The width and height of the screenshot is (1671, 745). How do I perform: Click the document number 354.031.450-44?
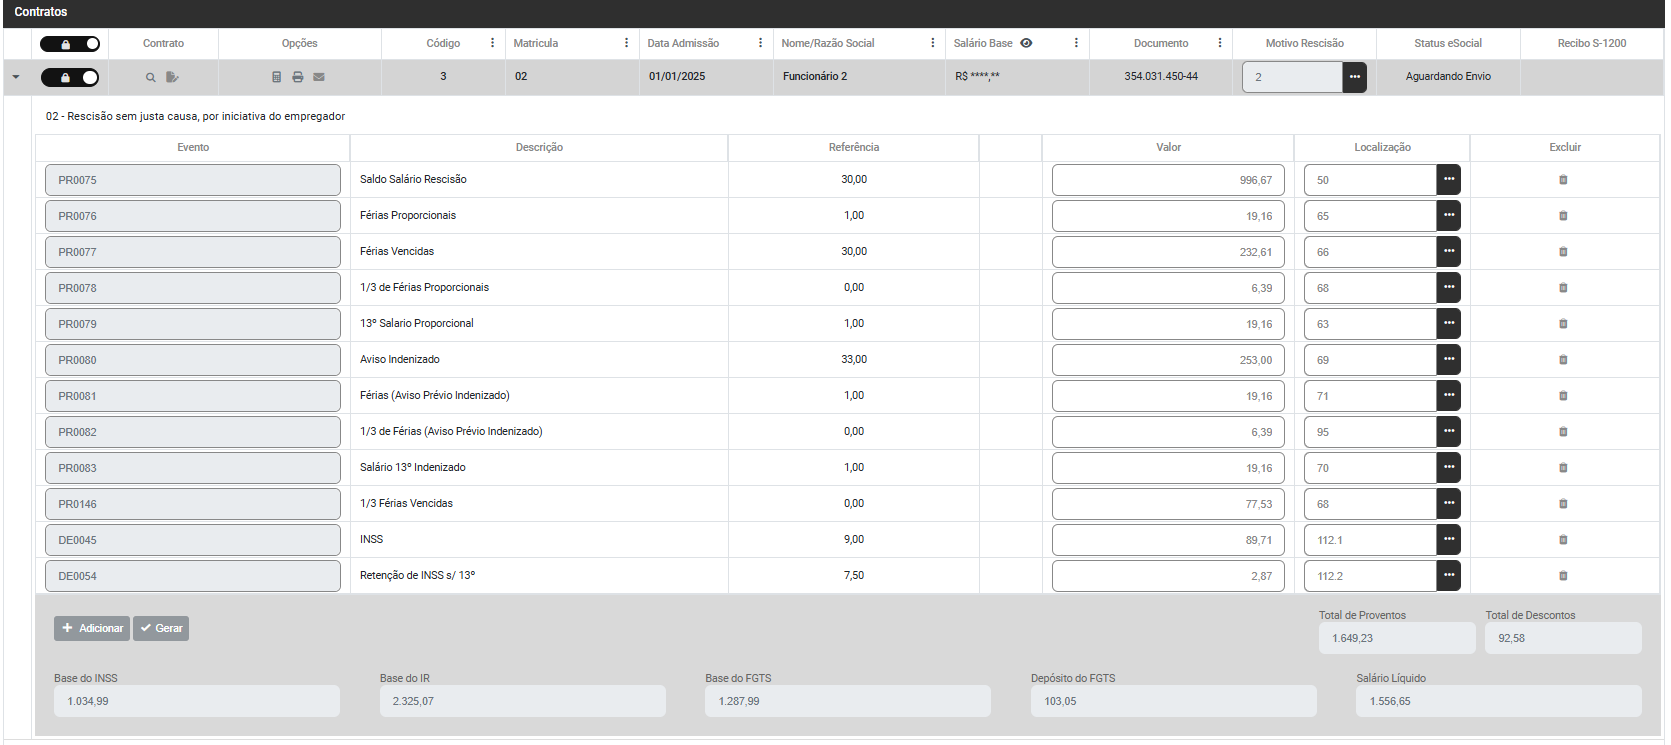tap(1161, 77)
